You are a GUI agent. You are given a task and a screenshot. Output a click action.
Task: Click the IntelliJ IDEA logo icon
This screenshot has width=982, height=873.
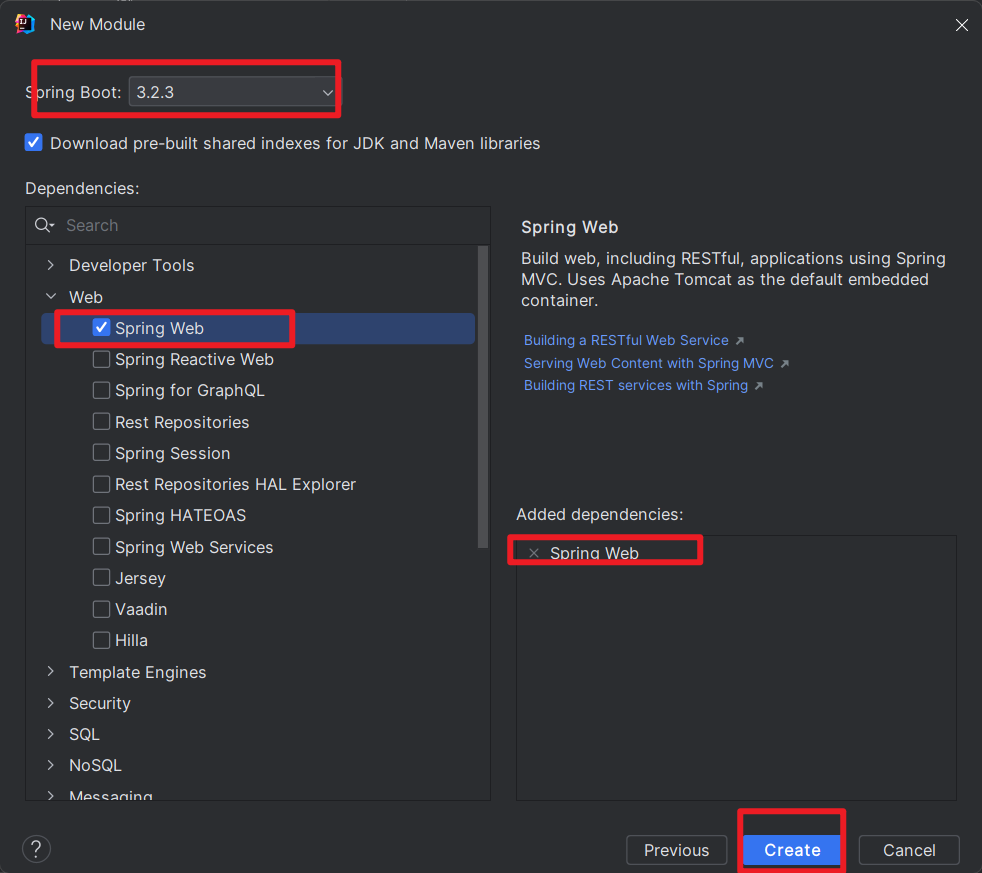point(24,24)
